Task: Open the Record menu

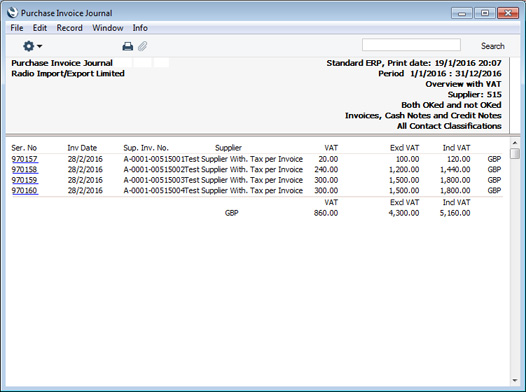Action: [x=69, y=28]
